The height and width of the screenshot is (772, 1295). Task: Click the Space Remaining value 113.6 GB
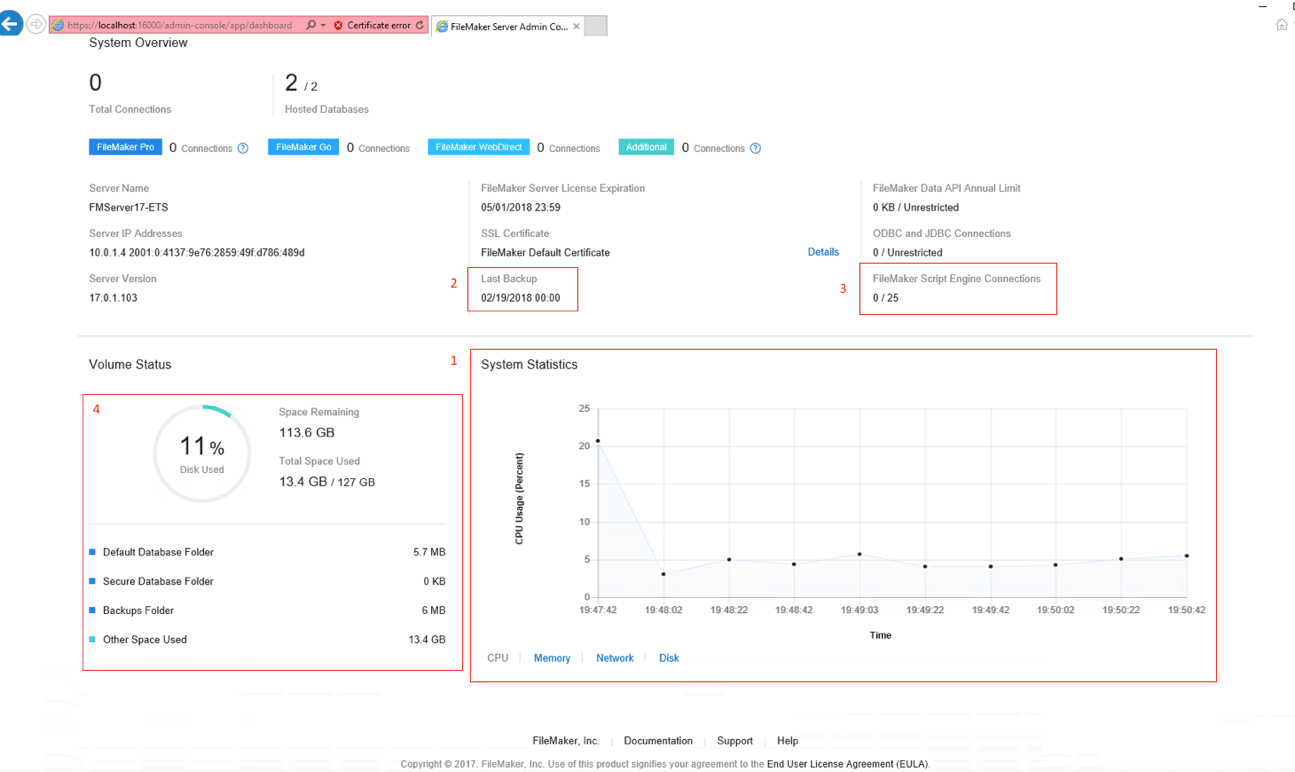(x=307, y=433)
